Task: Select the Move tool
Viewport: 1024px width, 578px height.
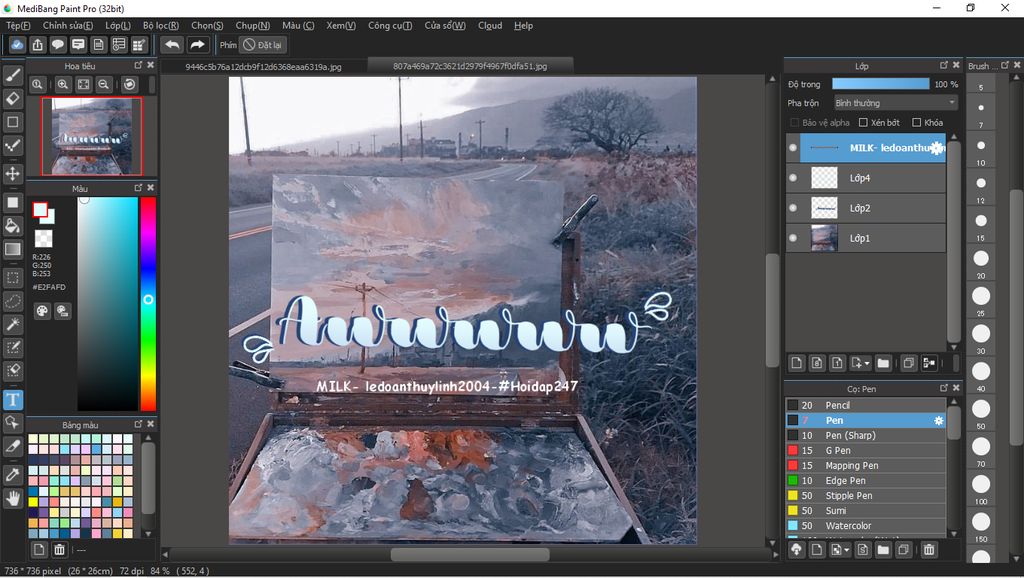Action: tap(12, 174)
